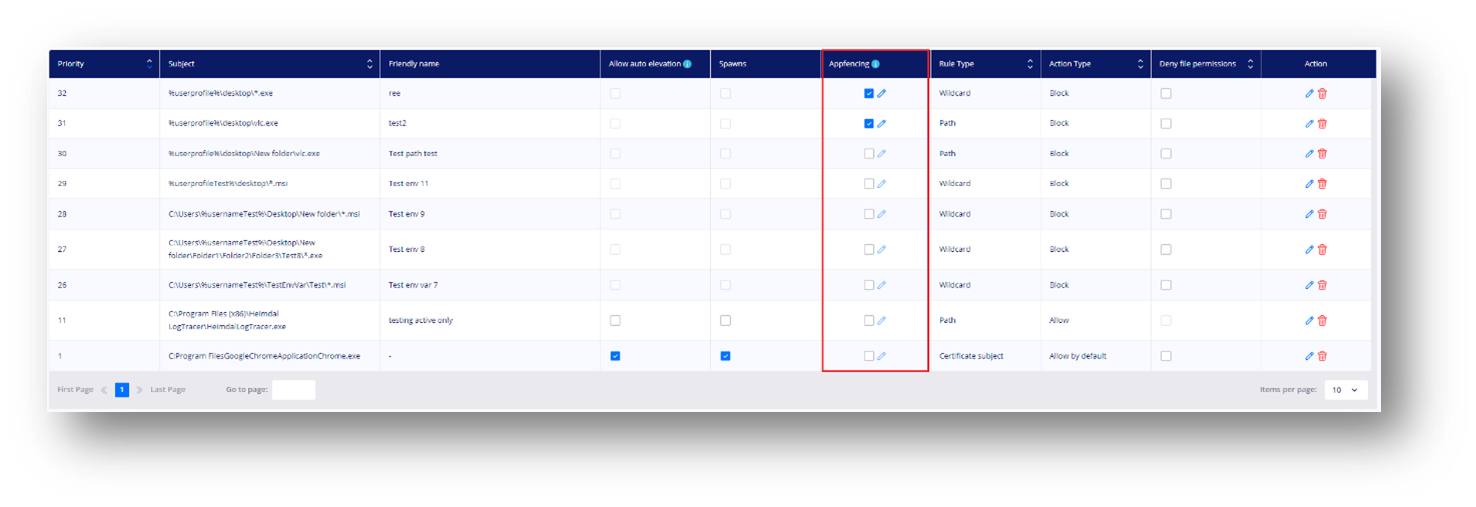
Task: Delete the 'testing active only' rule
Action: tap(1322, 321)
